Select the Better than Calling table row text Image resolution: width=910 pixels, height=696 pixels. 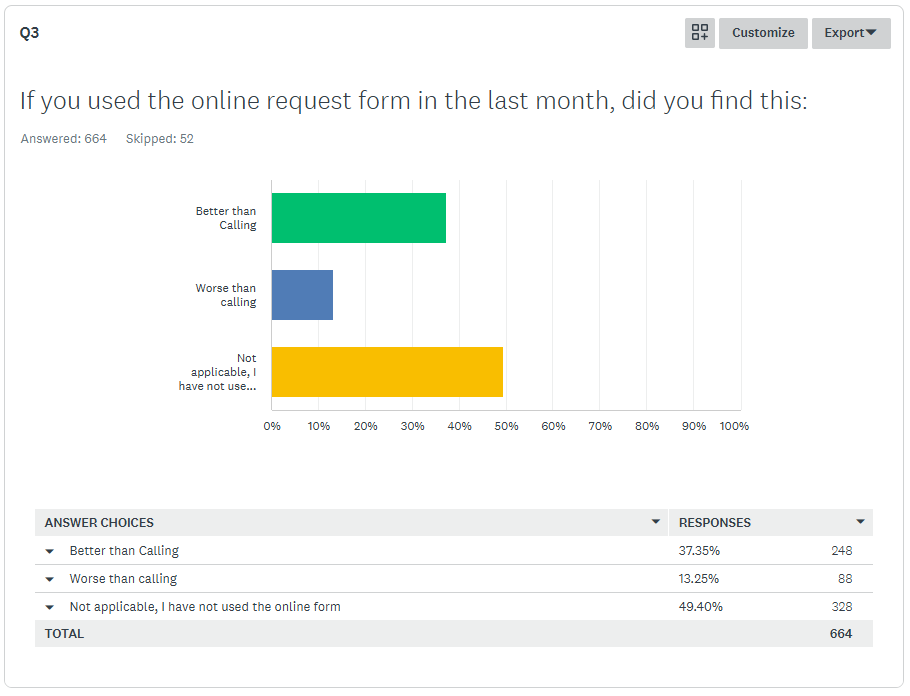tap(124, 551)
